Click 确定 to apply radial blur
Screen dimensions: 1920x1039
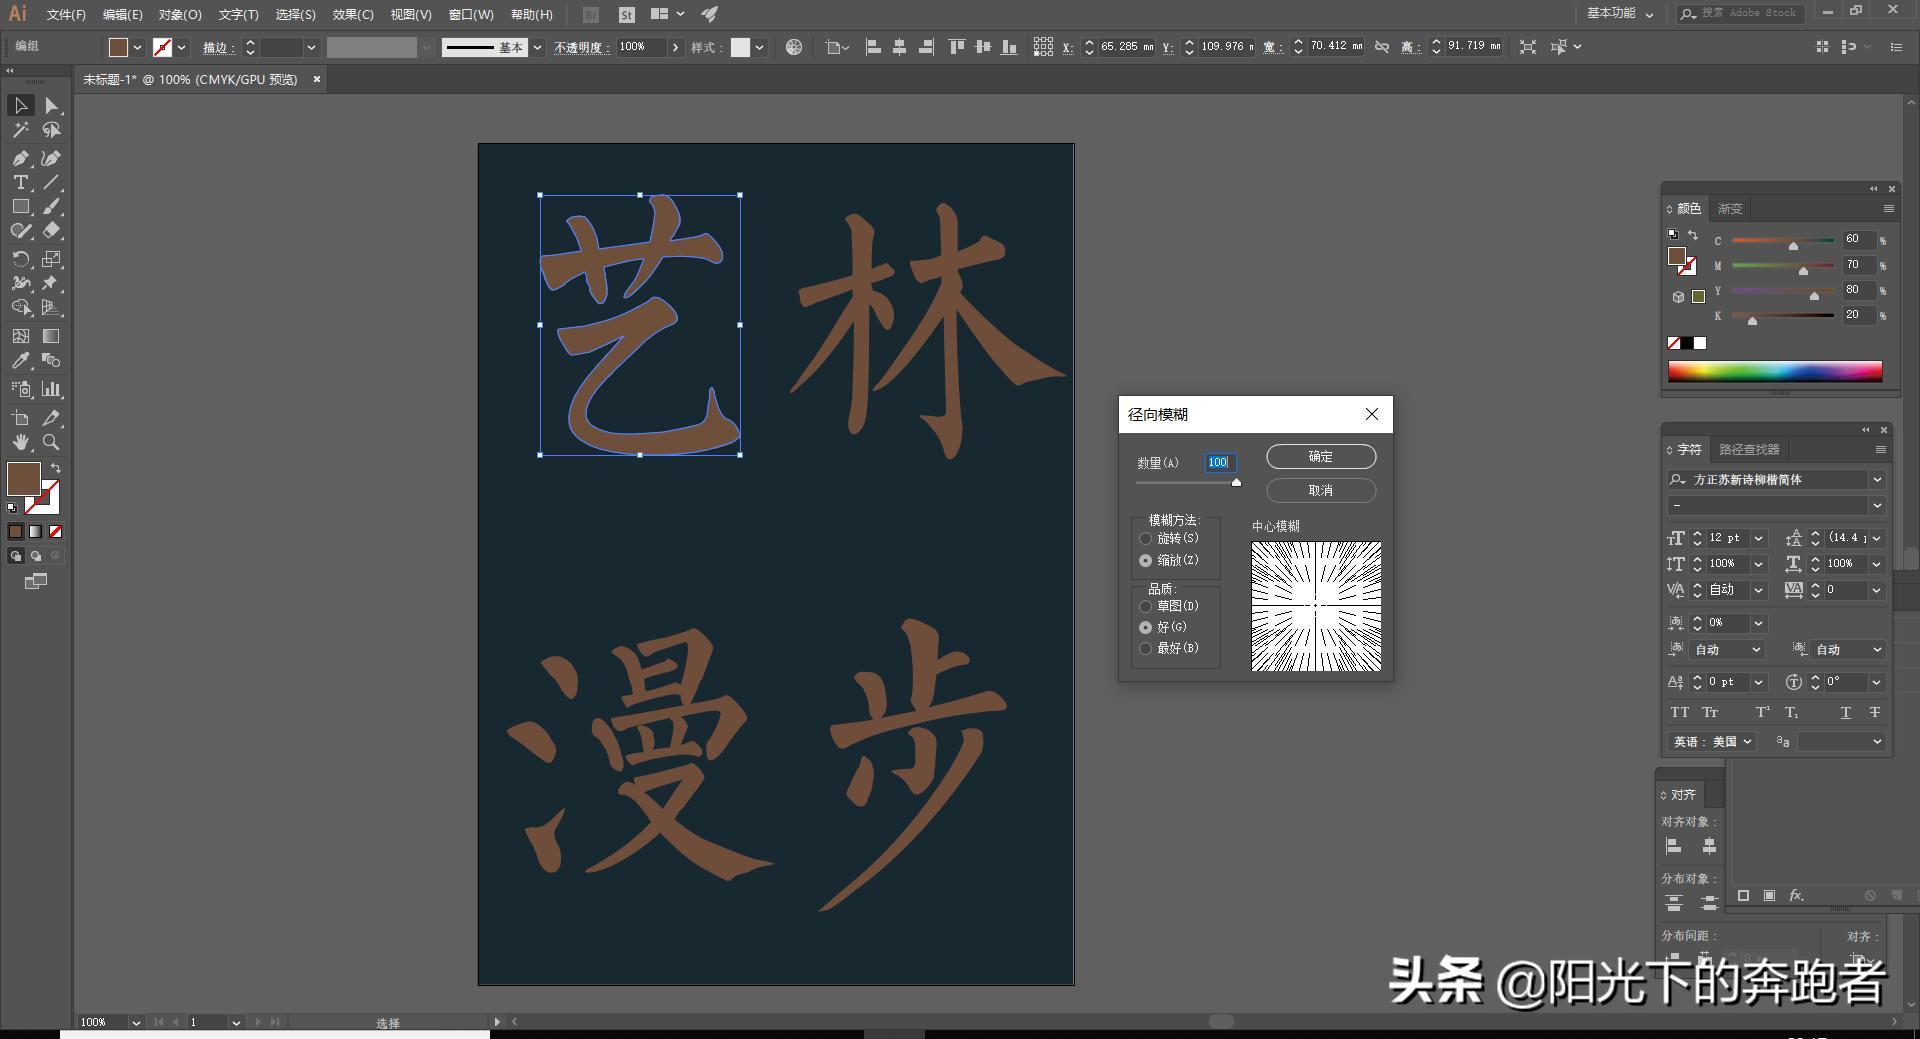(x=1320, y=456)
